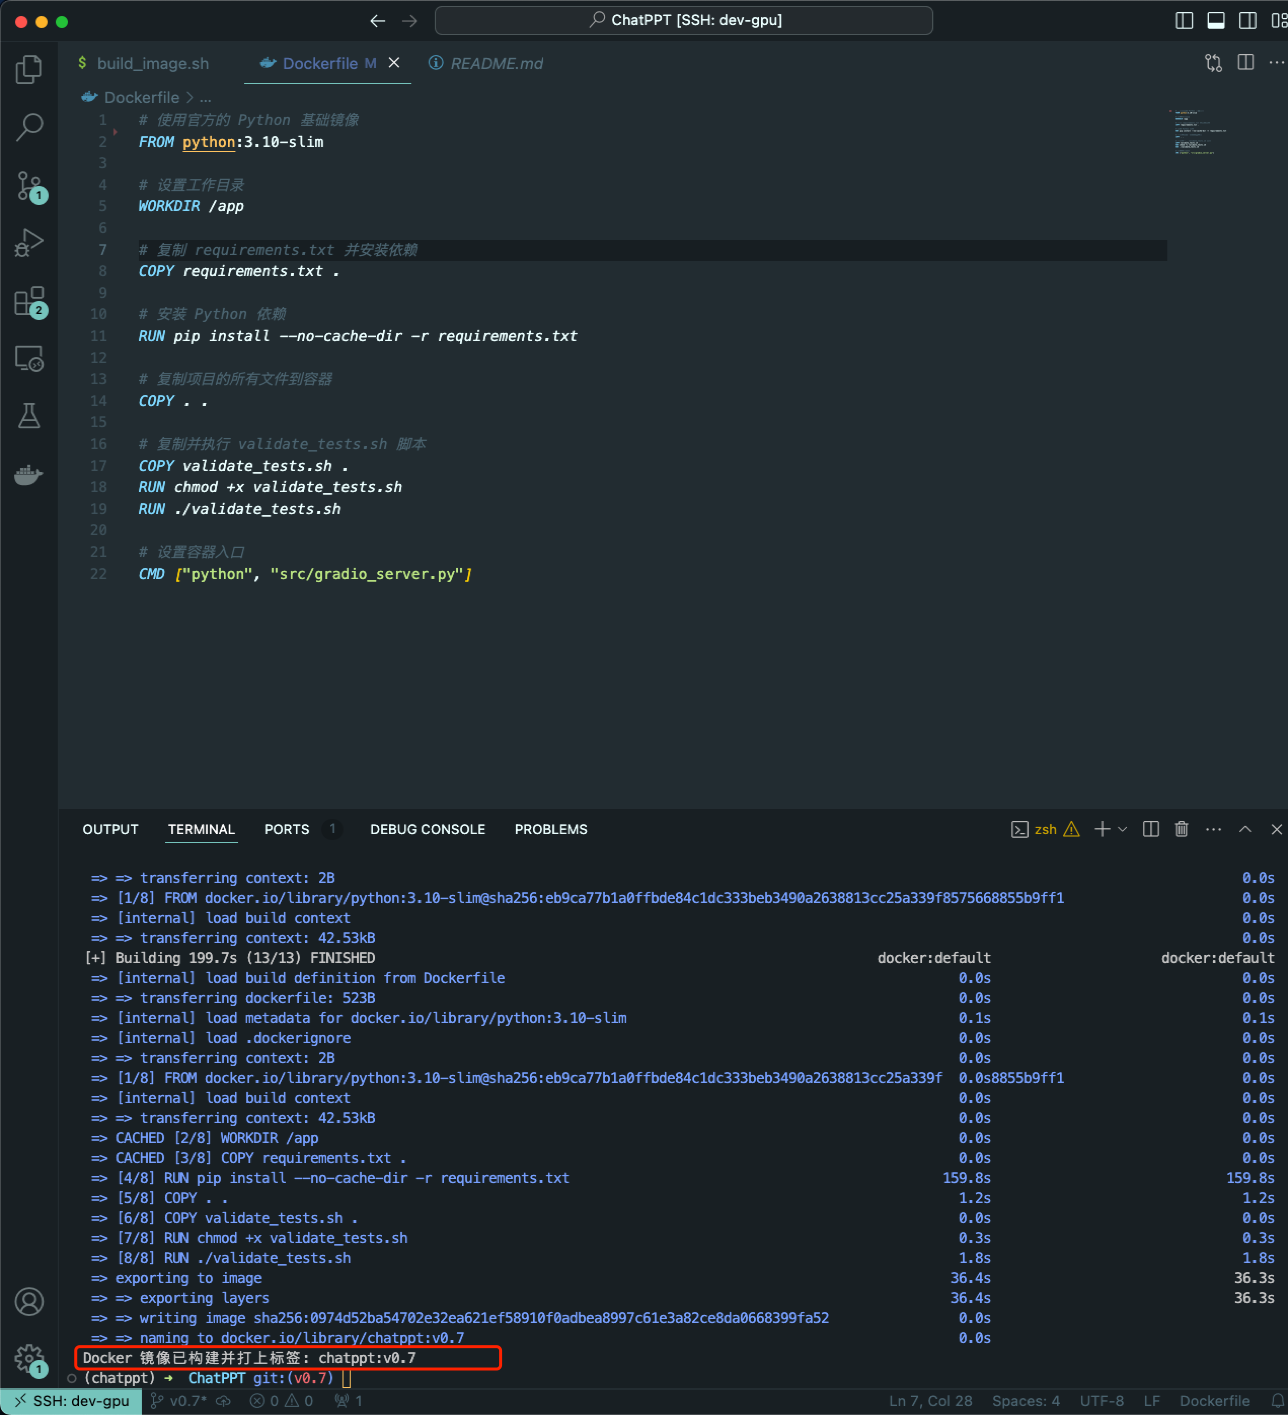The width and height of the screenshot is (1288, 1415).
Task: Split the terminal pane
Action: pyautogui.click(x=1151, y=829)
